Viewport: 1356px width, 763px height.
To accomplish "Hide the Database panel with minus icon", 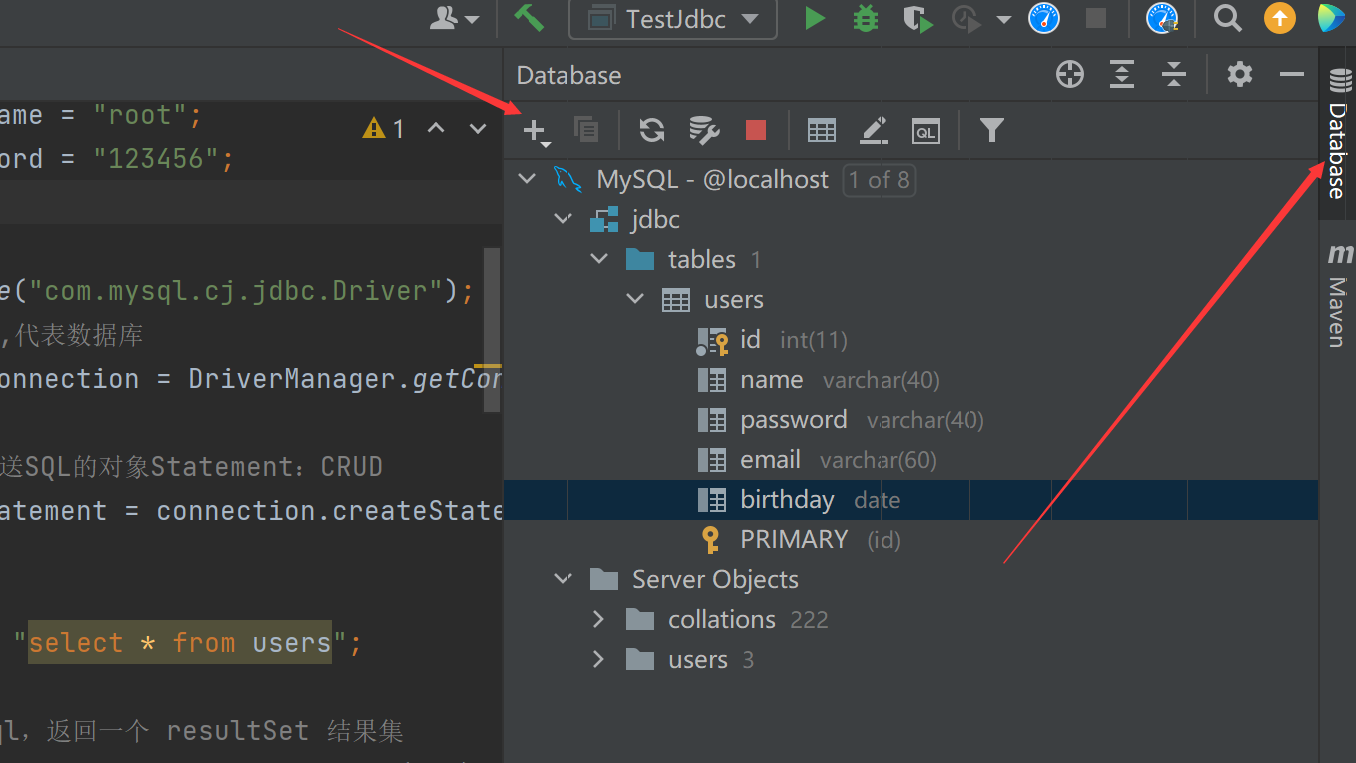I will click(1292, 75).
